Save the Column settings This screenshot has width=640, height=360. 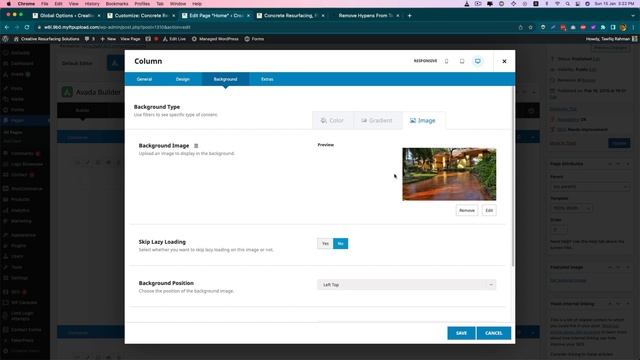click(x=461, y=333)
